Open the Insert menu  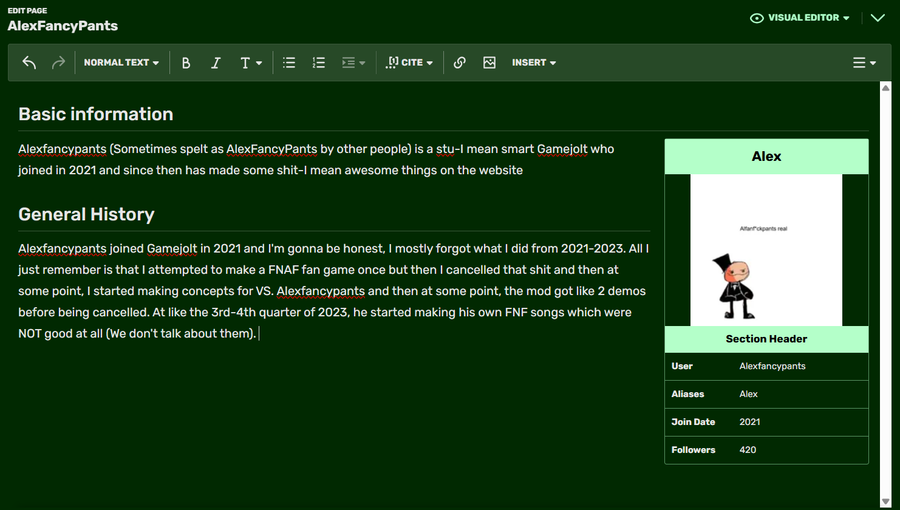tap(534, 63)
